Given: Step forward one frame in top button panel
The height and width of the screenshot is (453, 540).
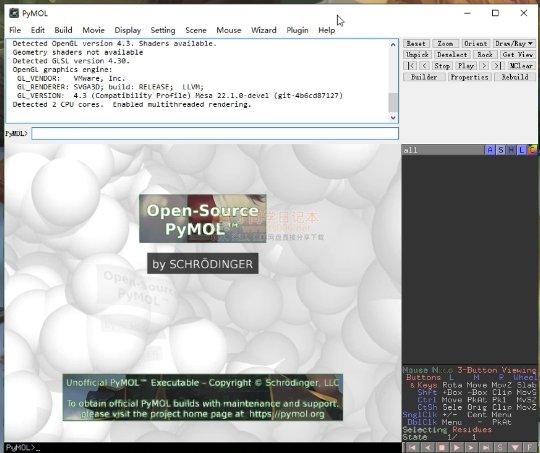Looking at the screenshot, I should (484, 65).
